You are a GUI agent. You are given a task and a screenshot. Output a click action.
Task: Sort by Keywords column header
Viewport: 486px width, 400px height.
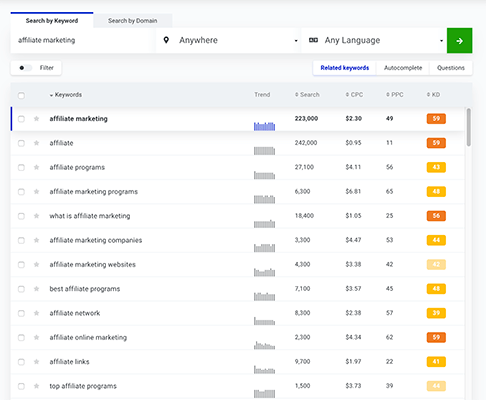tap(66, 95)
